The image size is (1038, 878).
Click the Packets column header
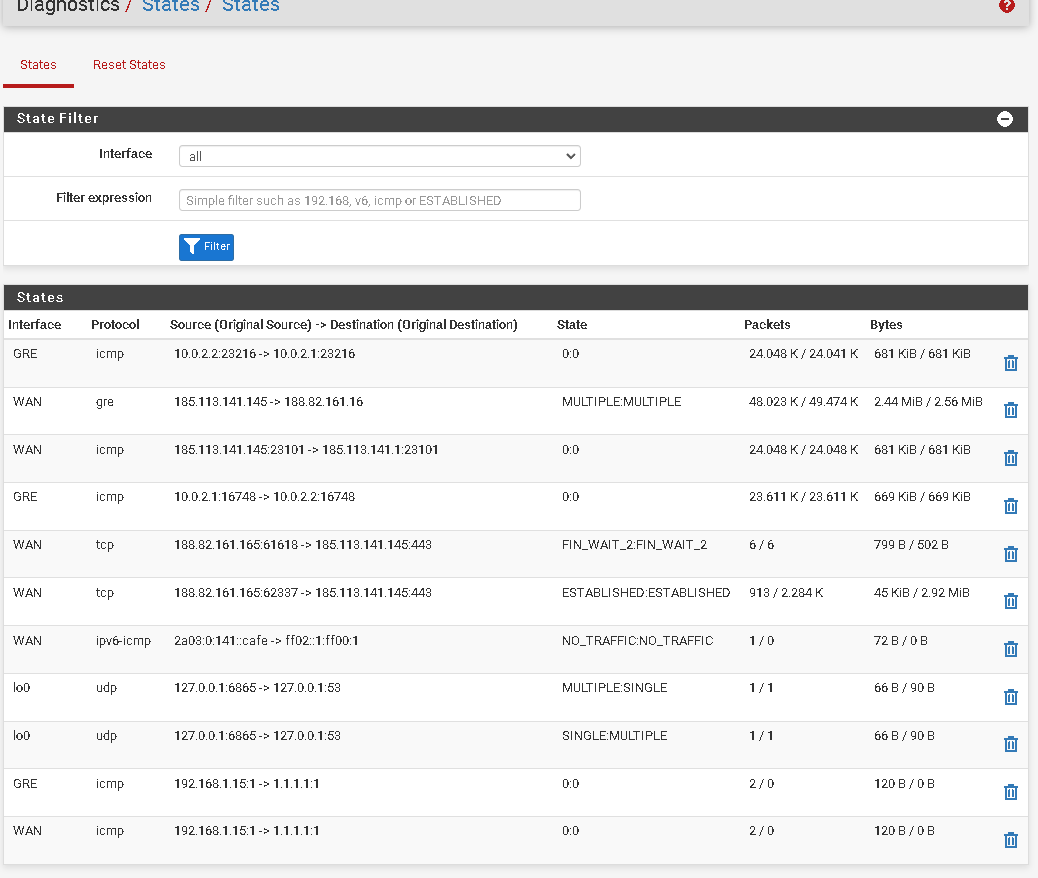[767, 324]
